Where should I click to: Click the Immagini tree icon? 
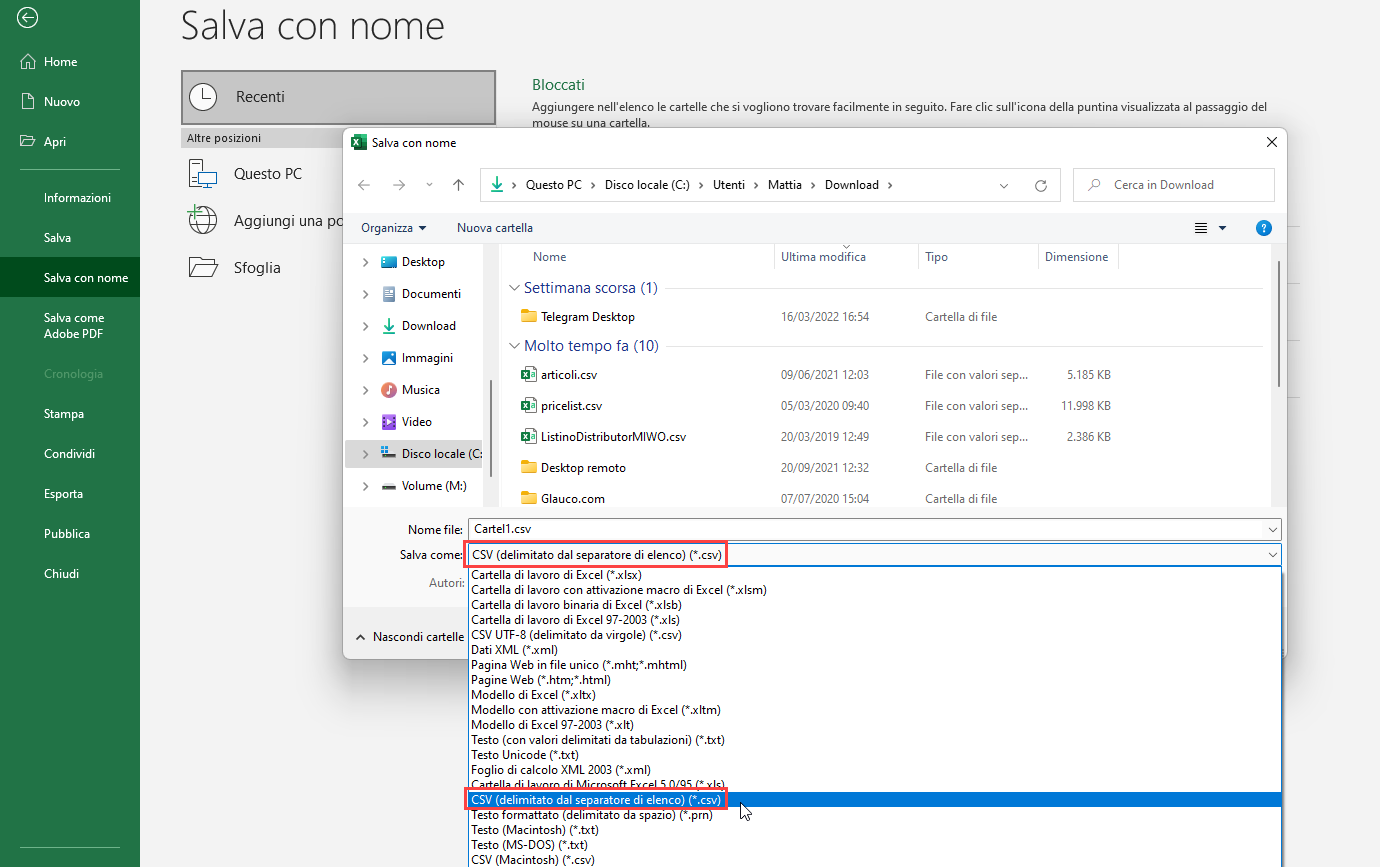389,358
